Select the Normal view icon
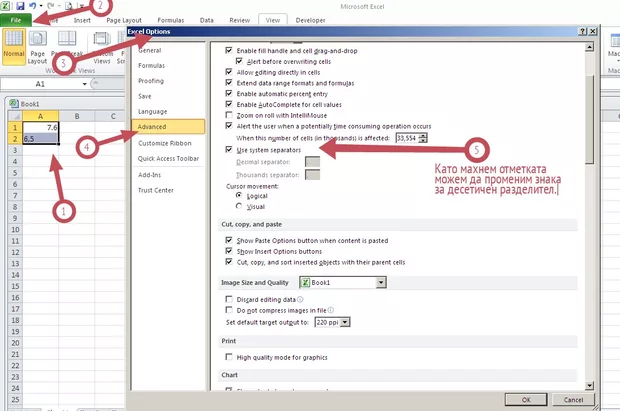 14,46
